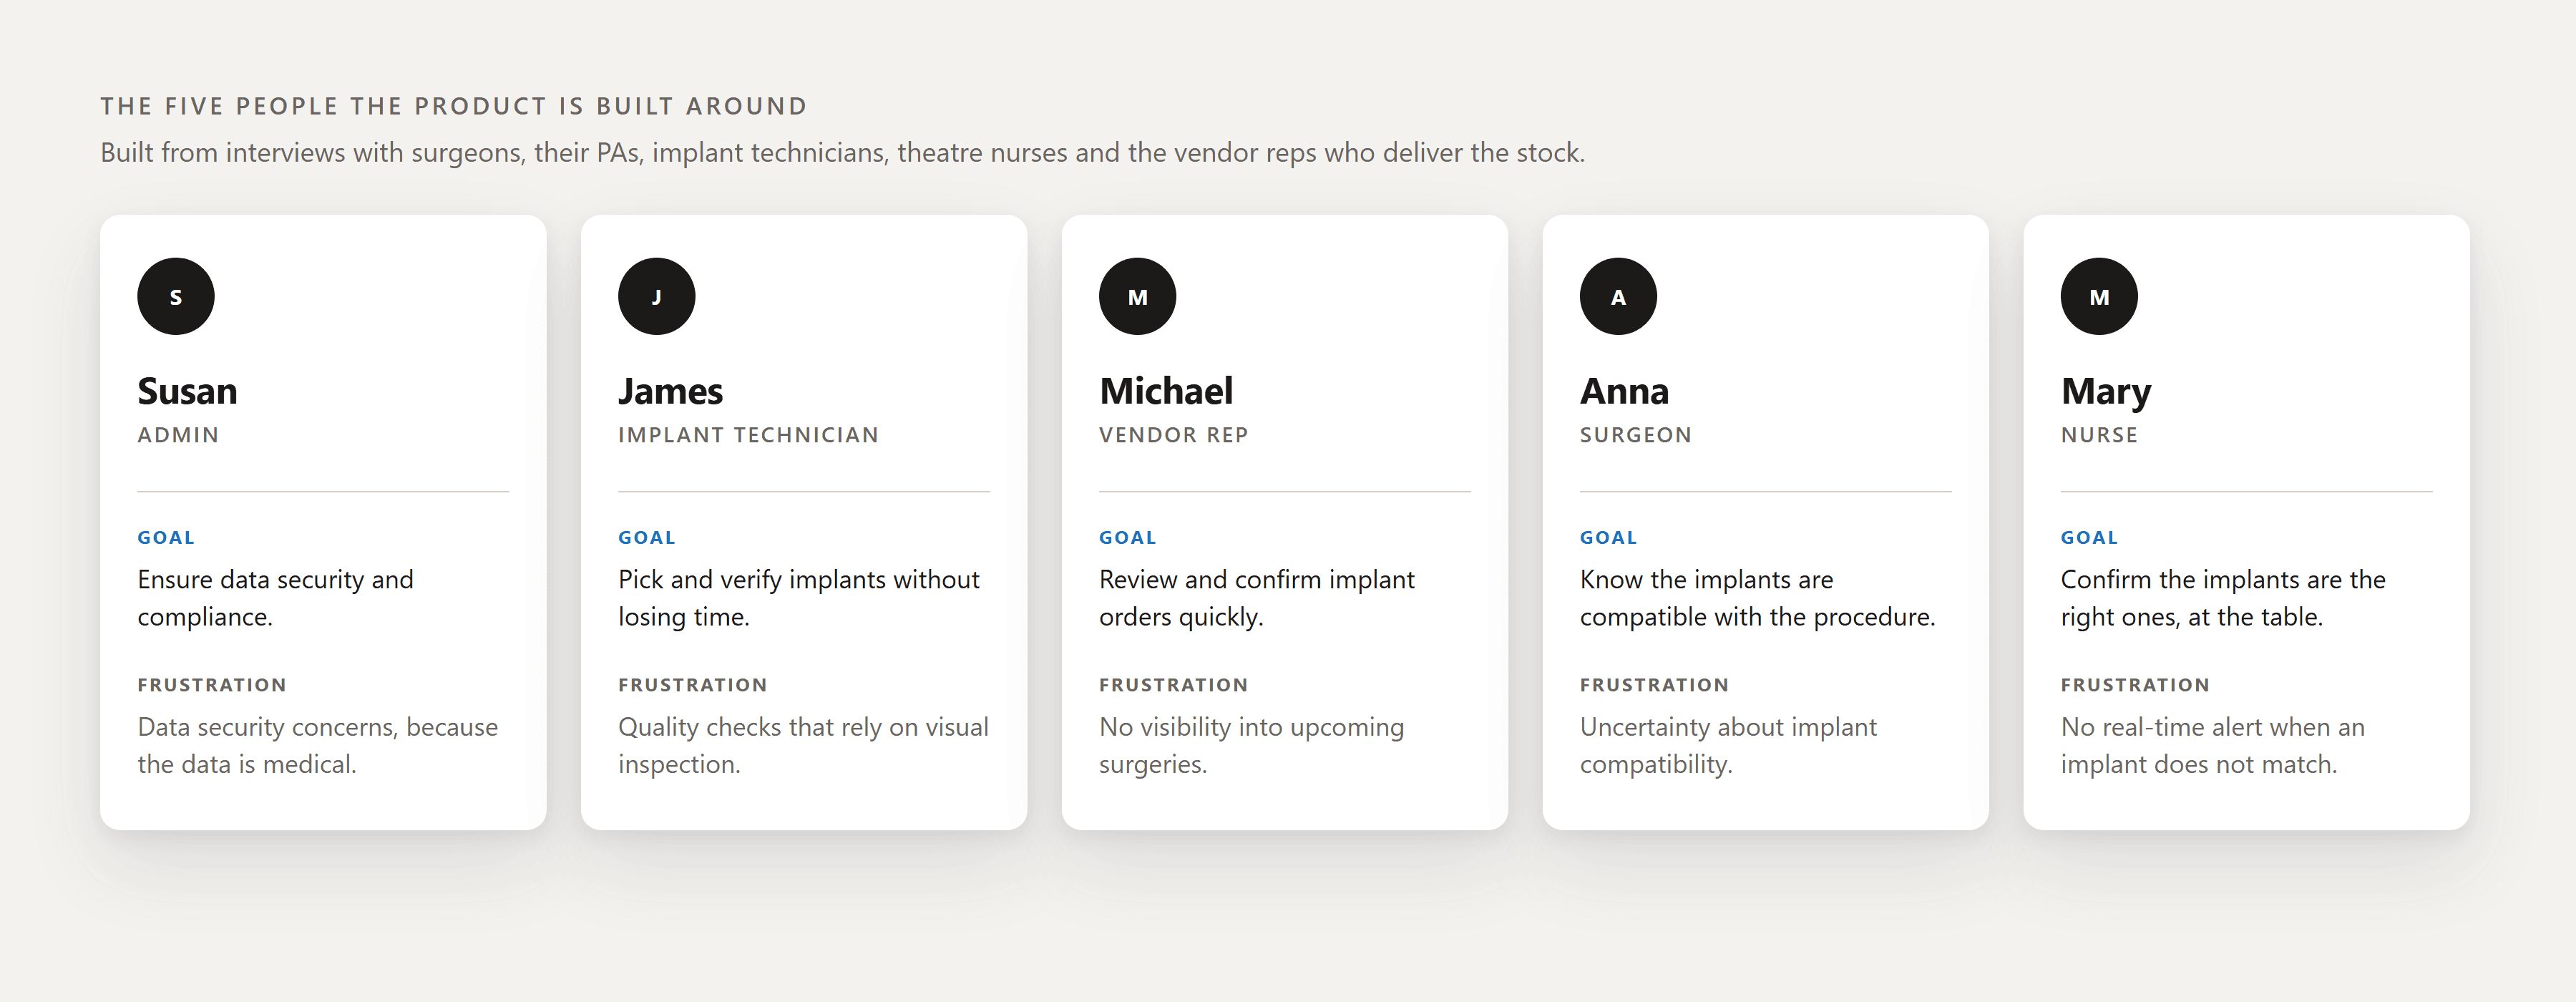Click 'THE FIVE PEOPLE THE PRODUCT IS BUILT AROUND' heading
The height and width of the screenshot is (1002, 2576).
tap(454, 106)
